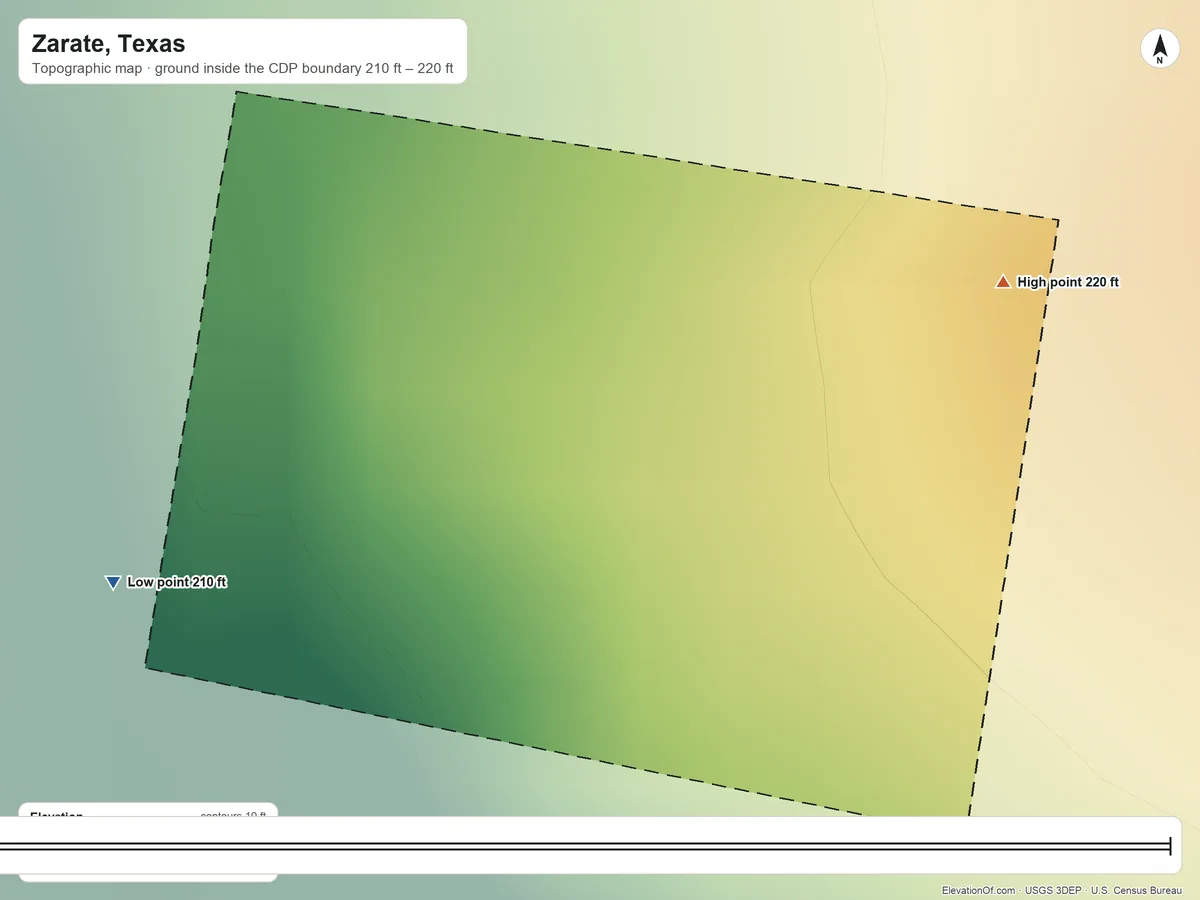The image size is (1200, 900).
Task: Click the north arrow compass icon
Action: [1160, 49]
